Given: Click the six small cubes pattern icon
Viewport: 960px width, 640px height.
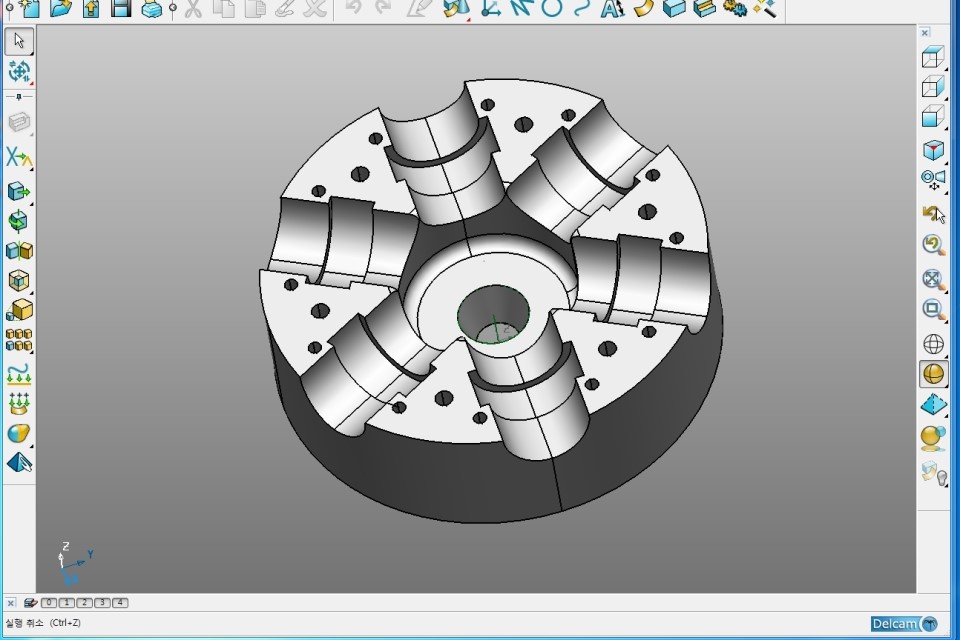Looking at the screenshot, I should [18, 340].
